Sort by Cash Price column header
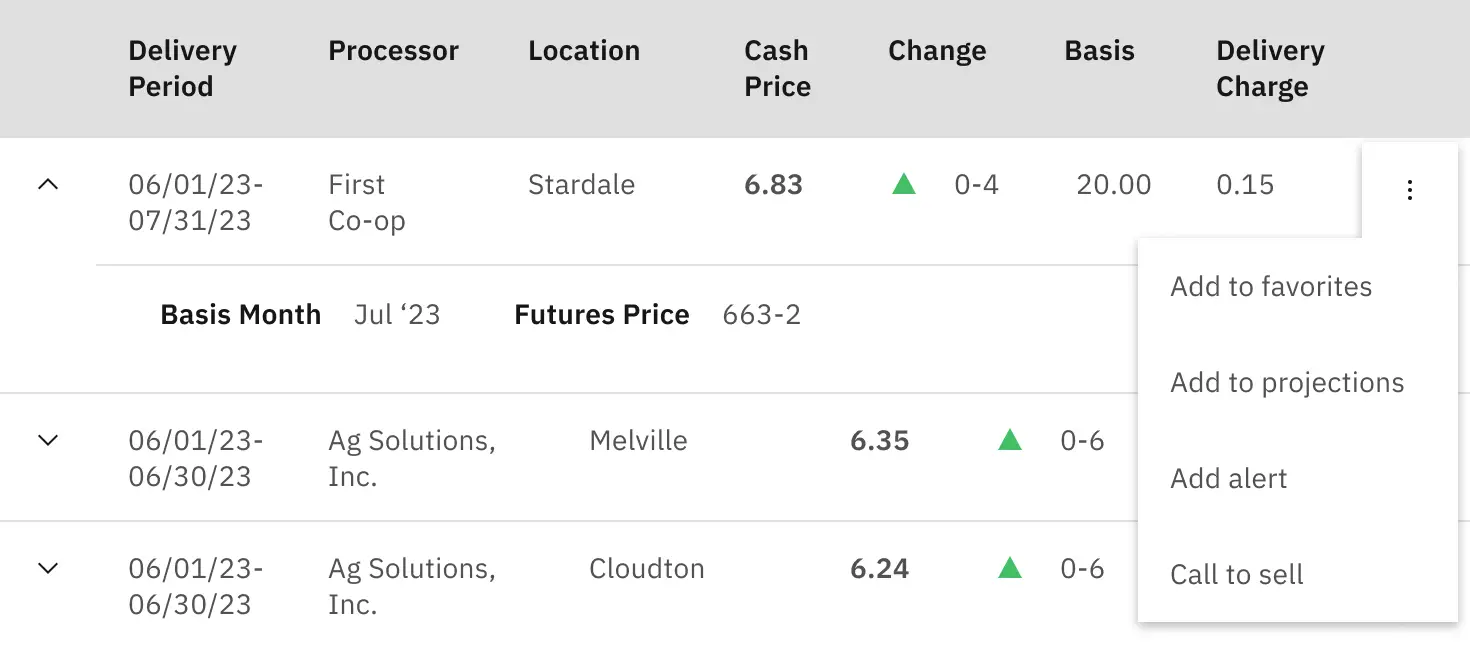Screen dimensions: 1470x649 pyautogui.click(x=777, y=68)
